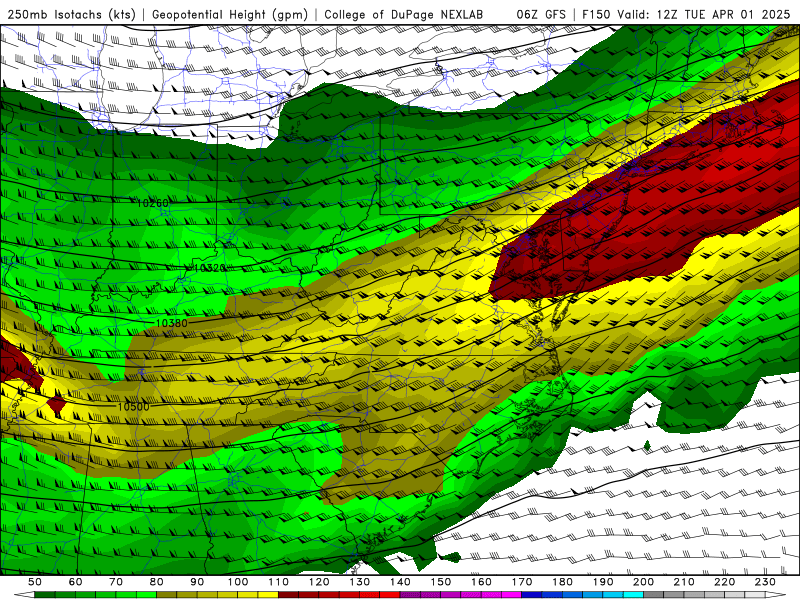
Task: Click the color bar value label 50
Action: [35, 582]
